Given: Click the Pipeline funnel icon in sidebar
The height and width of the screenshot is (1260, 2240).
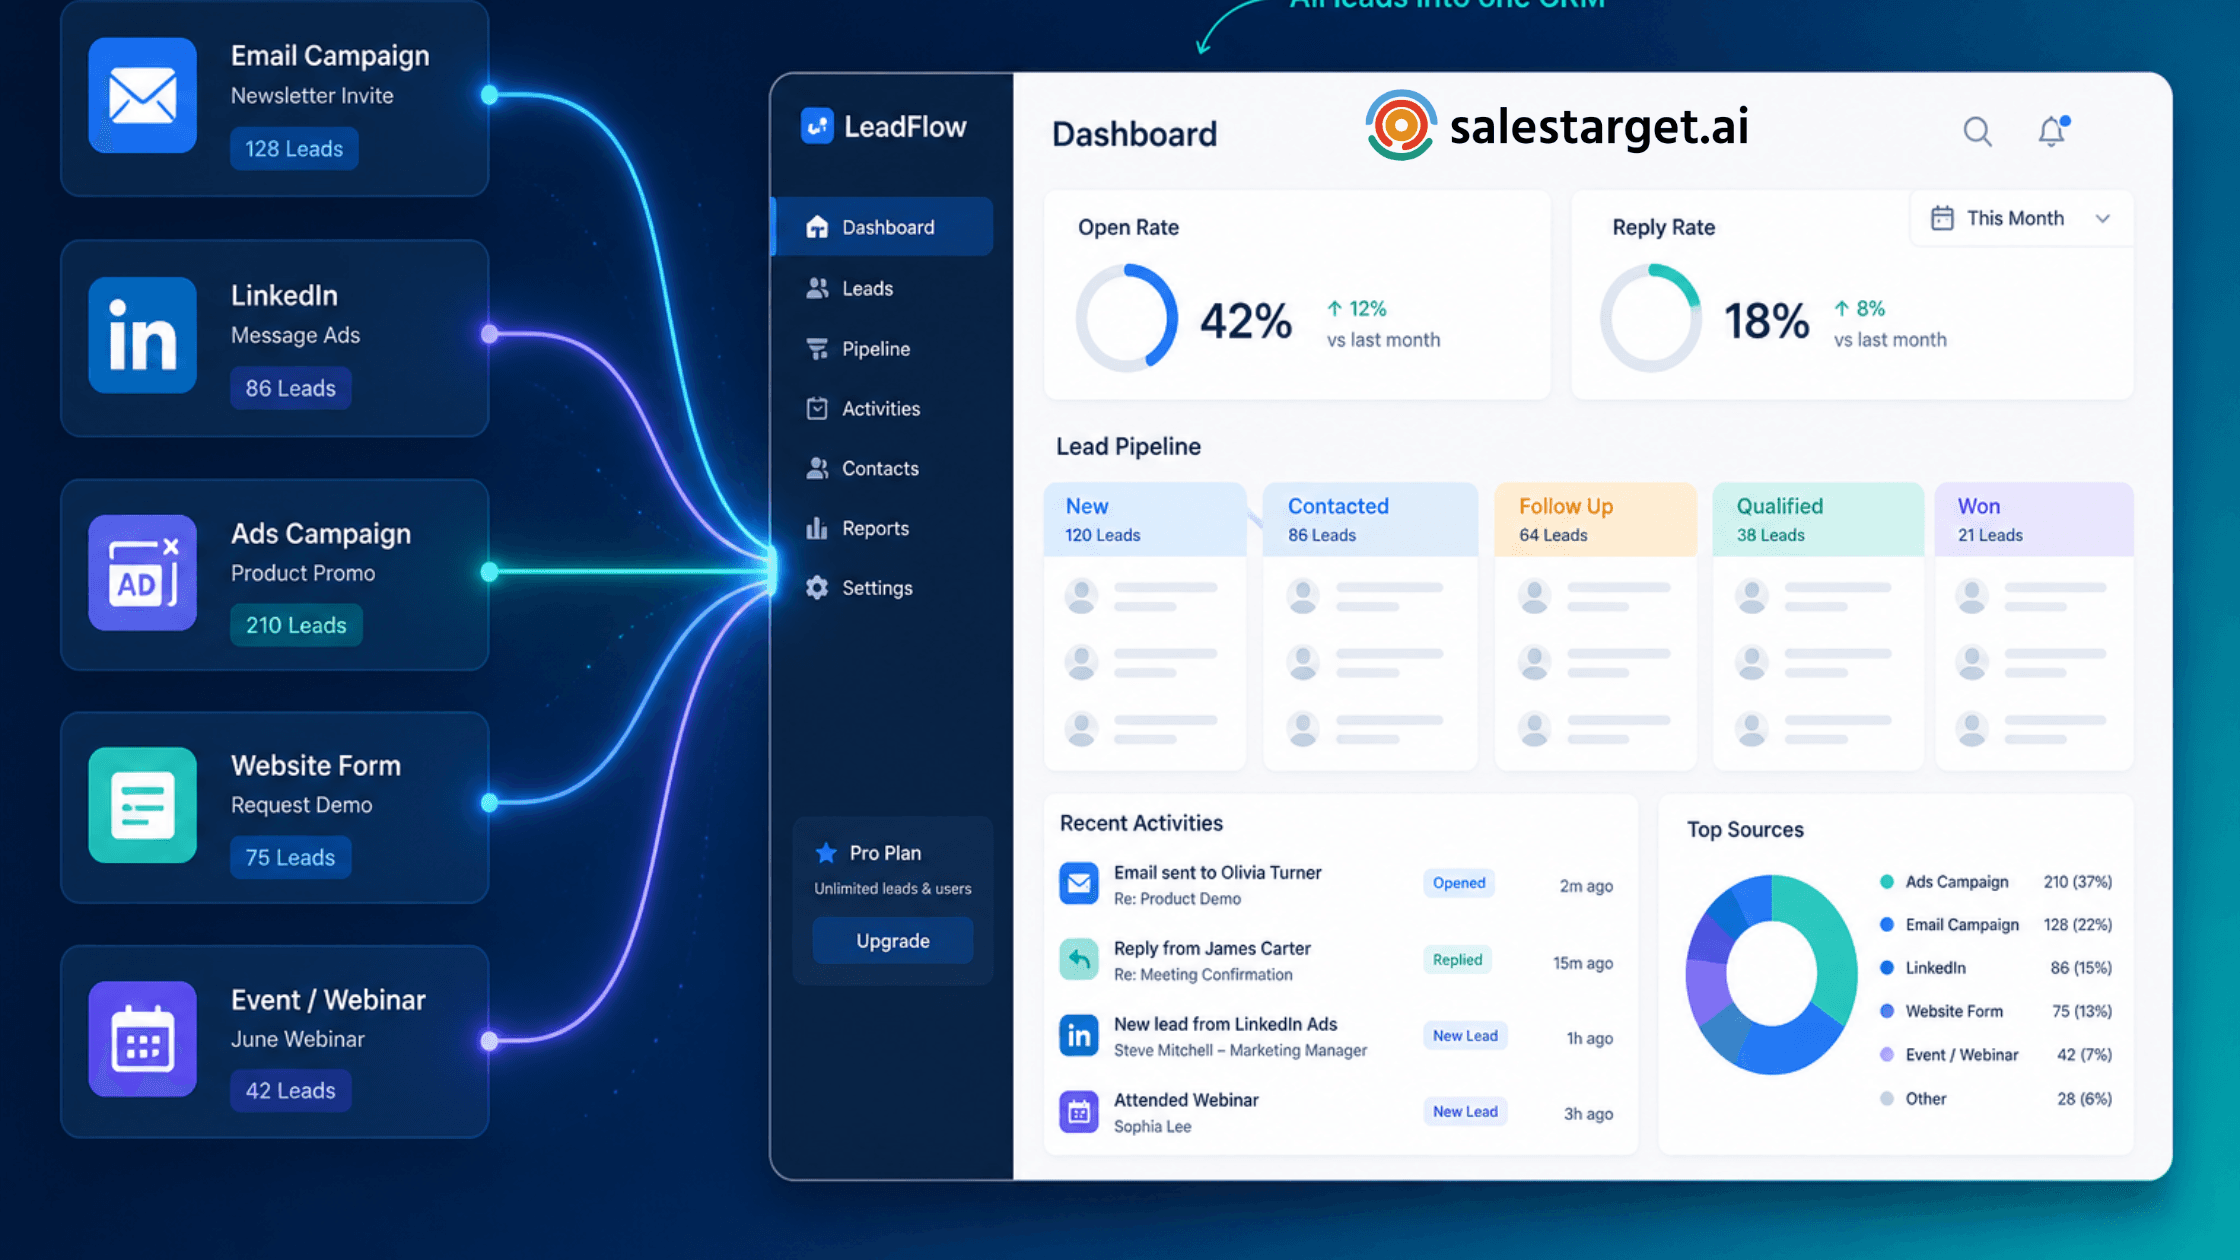Looking at the screenshot, I should tap(817, 349).
